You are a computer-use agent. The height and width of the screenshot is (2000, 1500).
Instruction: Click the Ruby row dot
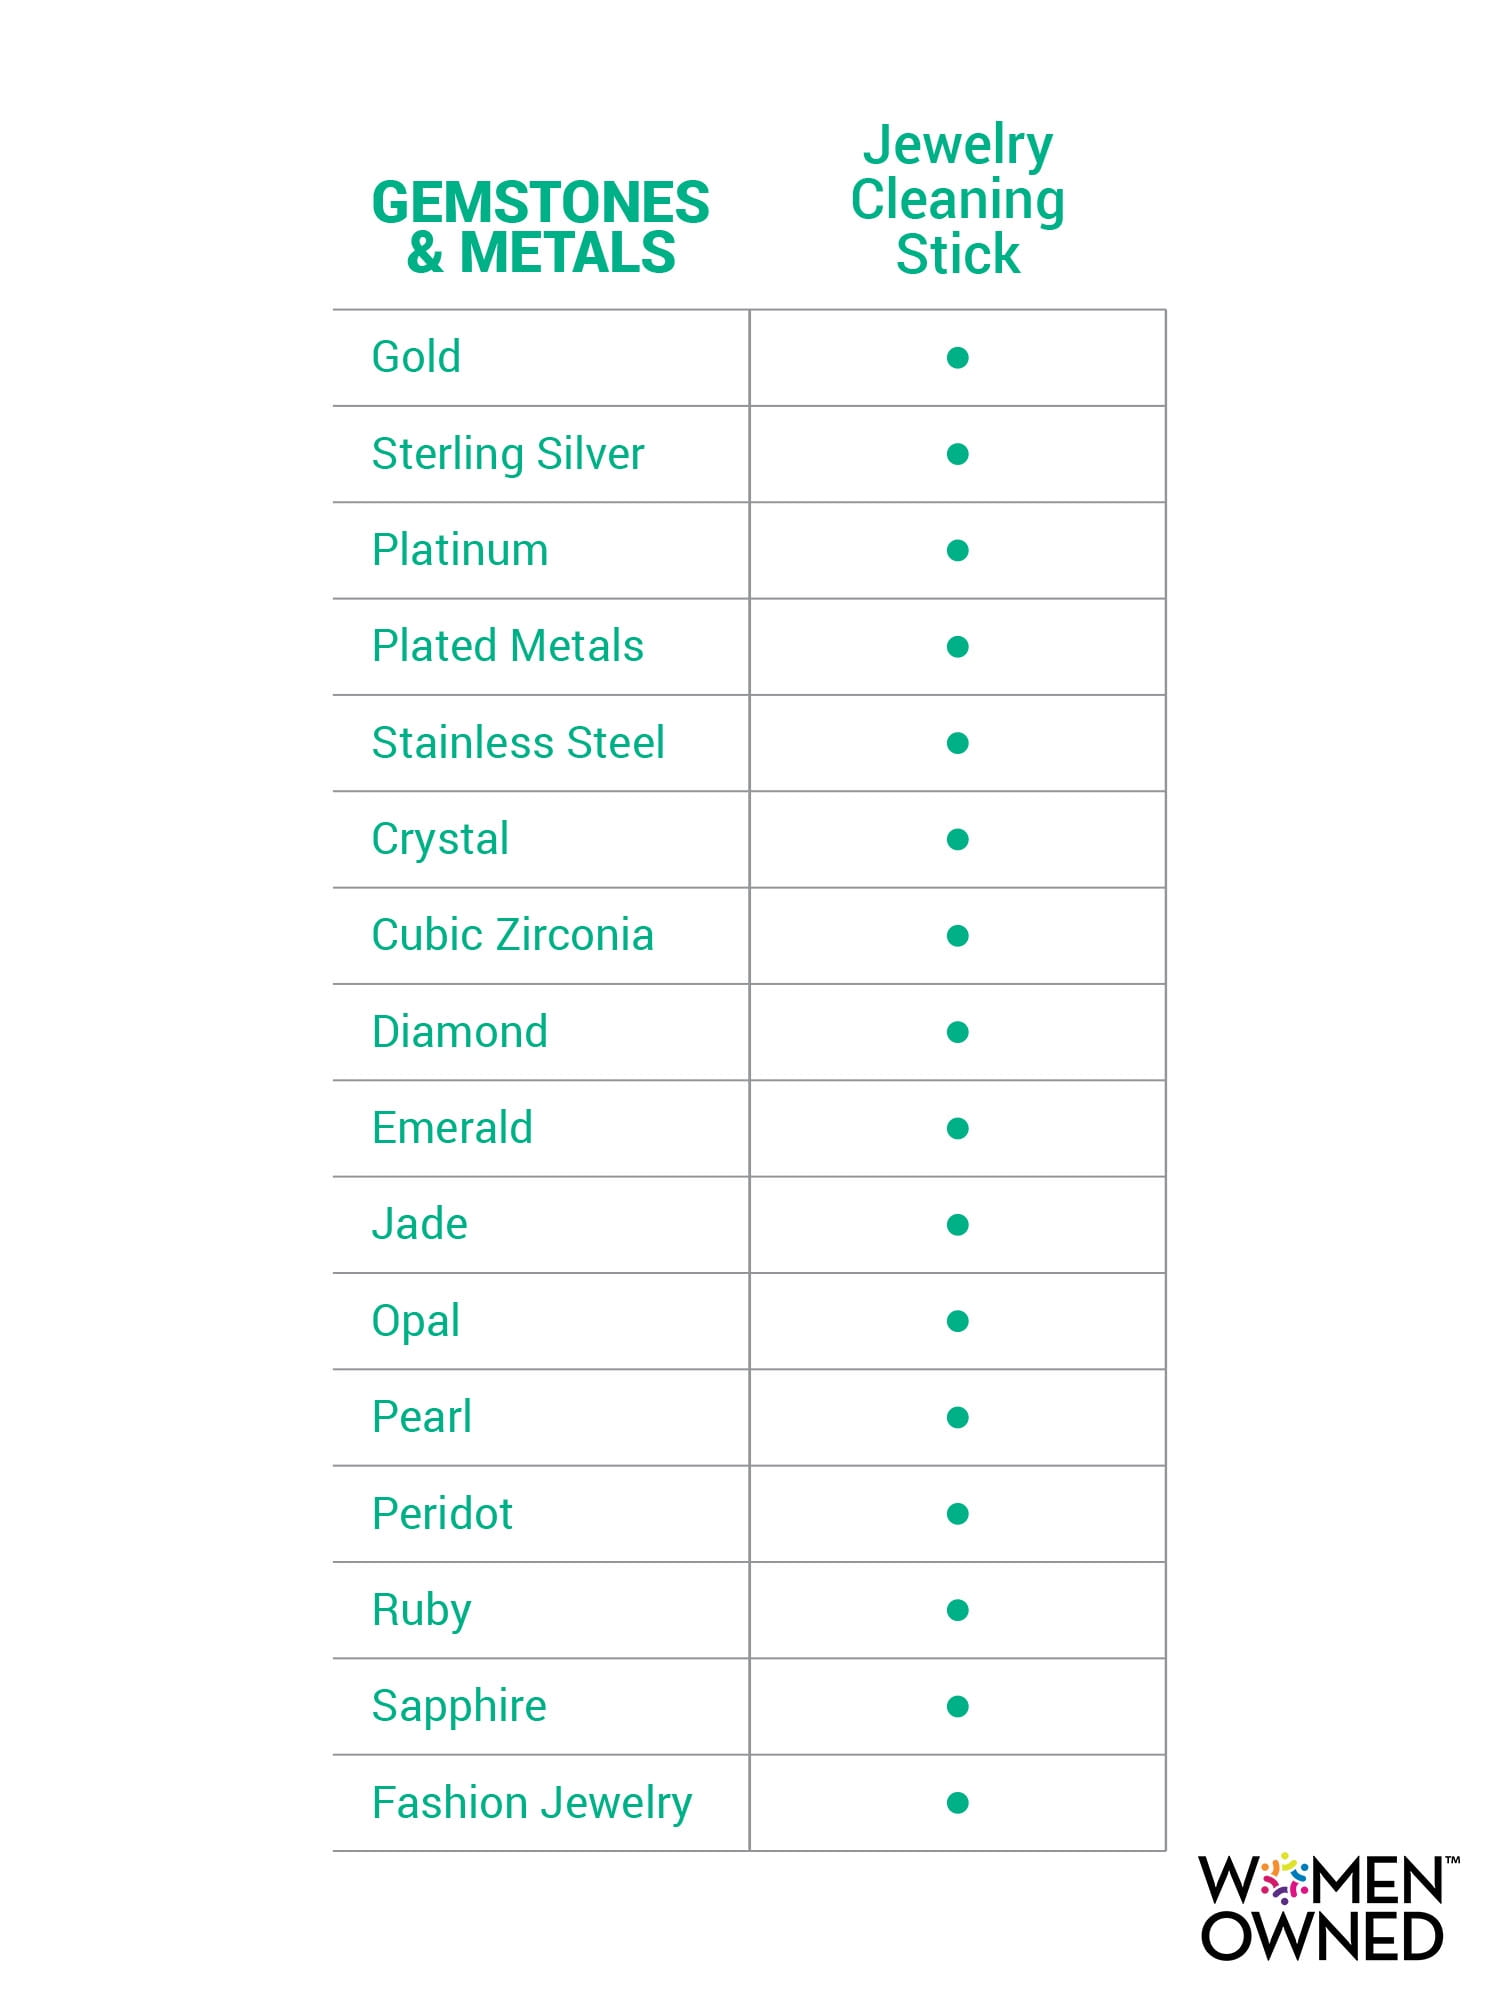point(957,1610)
